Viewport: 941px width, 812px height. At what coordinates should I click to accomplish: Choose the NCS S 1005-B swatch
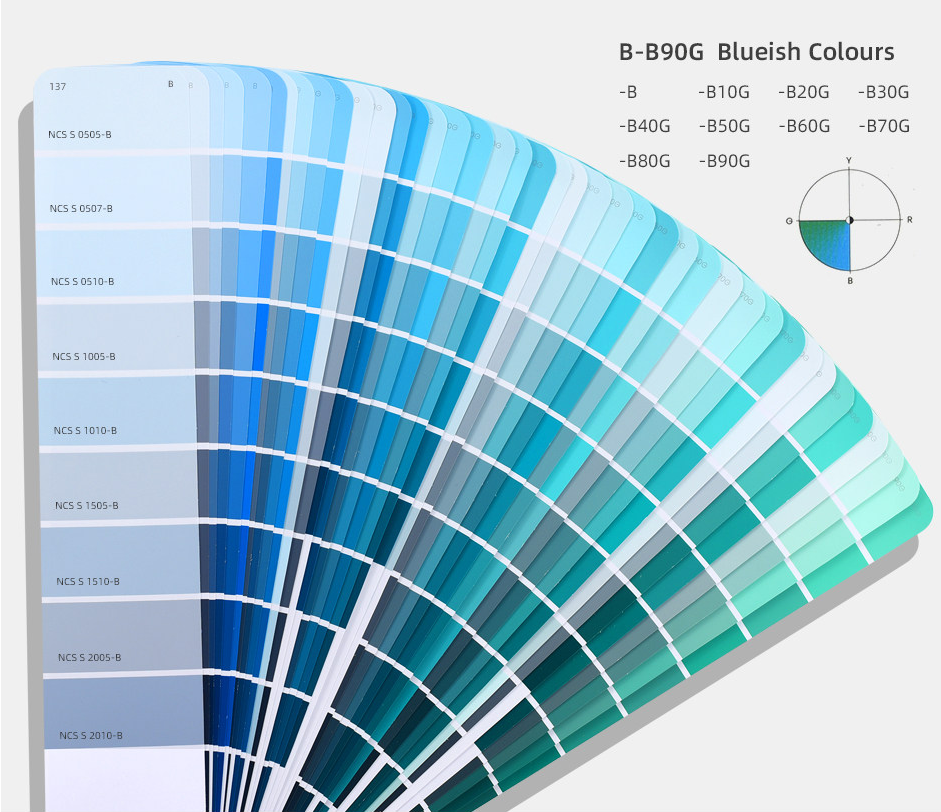(116, 338)
